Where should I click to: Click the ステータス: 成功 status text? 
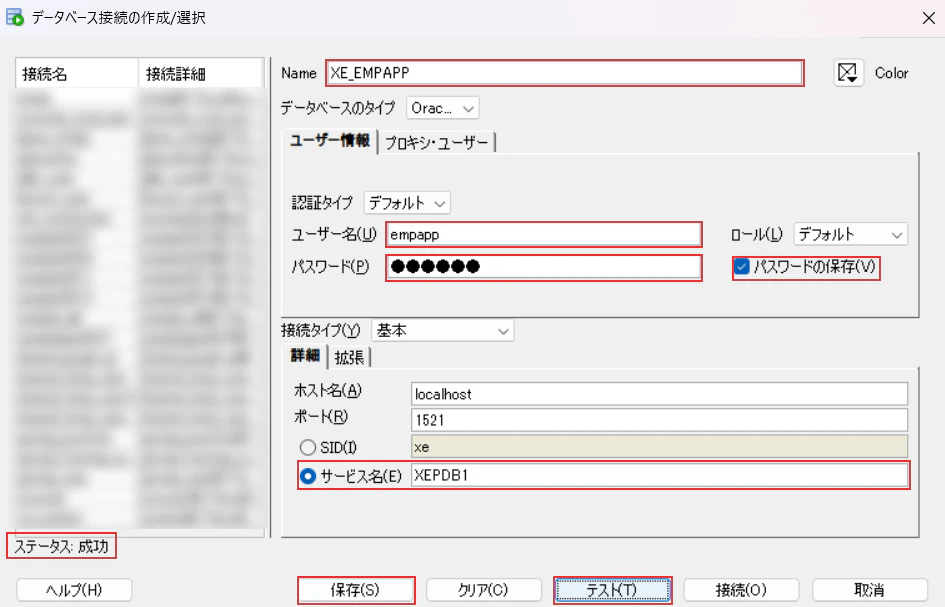61,546
